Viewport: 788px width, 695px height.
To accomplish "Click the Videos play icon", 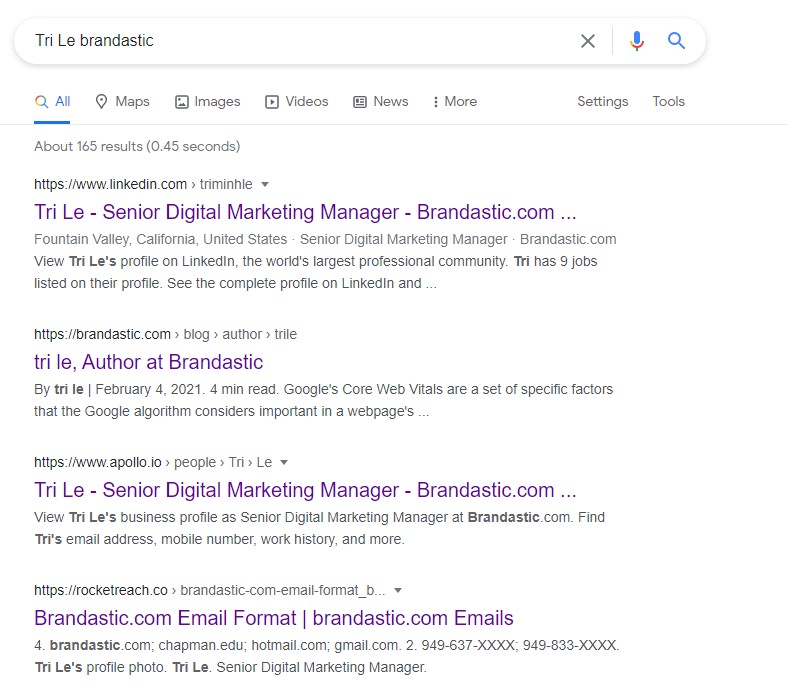I will pos(272,102).
